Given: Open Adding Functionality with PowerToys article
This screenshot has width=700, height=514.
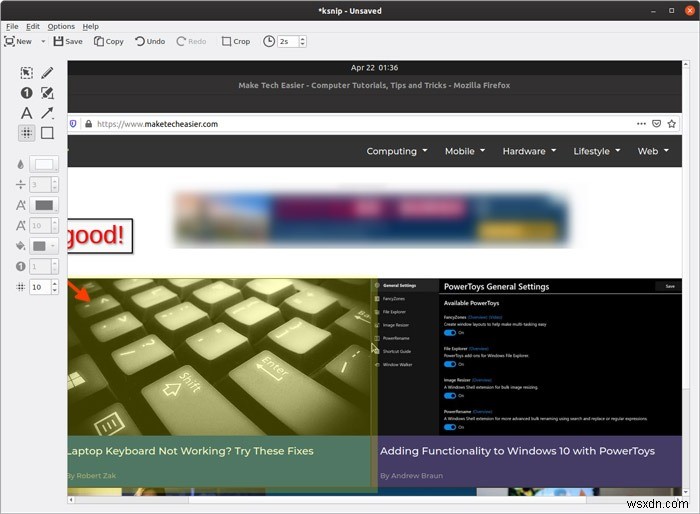Looking at the screenshot, I should pos(517,451).
